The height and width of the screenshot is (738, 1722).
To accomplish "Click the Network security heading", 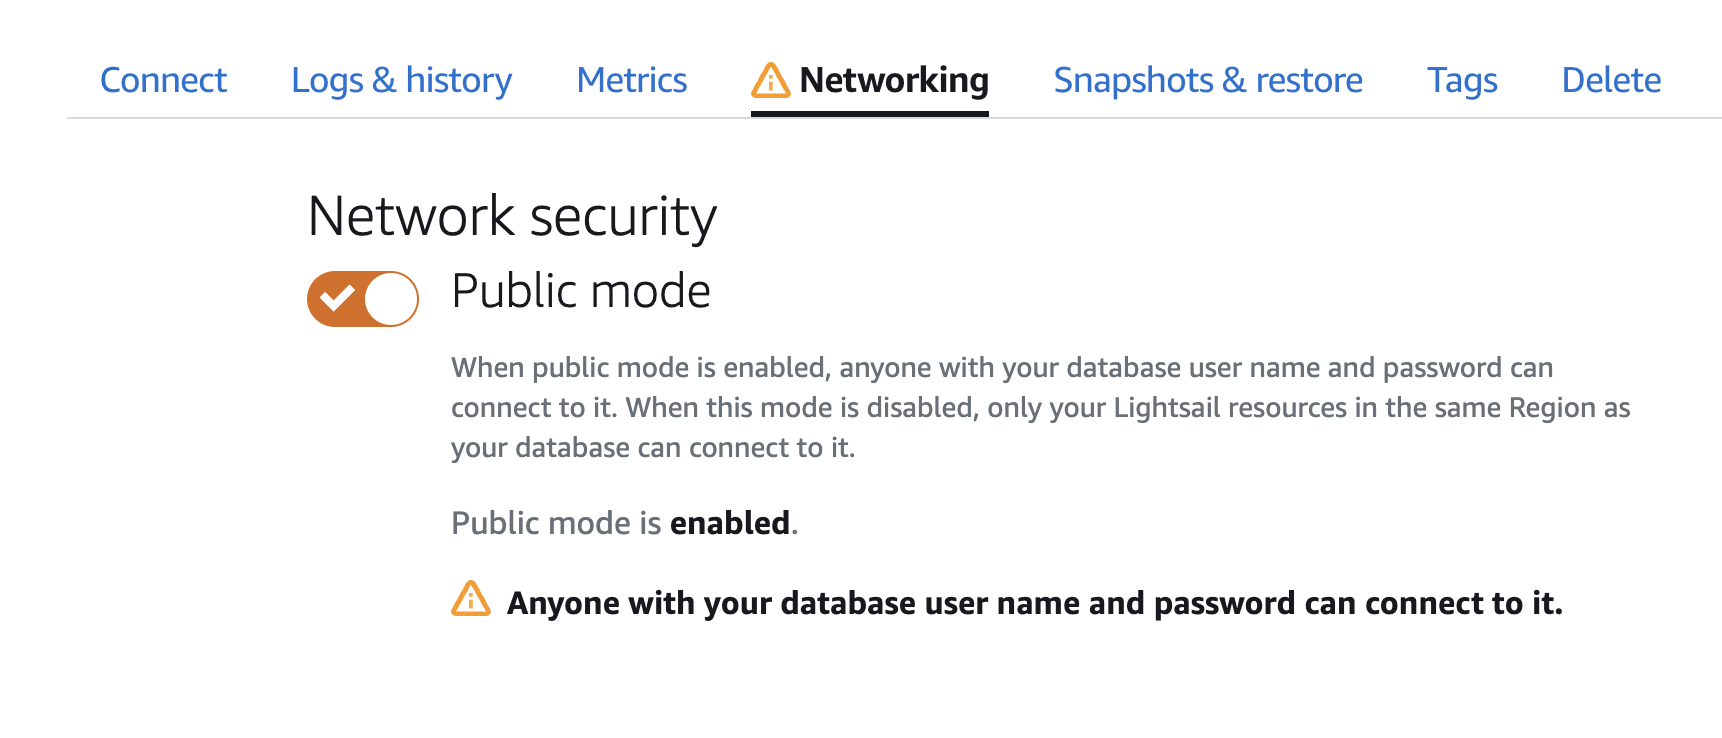I will point(512,216).
